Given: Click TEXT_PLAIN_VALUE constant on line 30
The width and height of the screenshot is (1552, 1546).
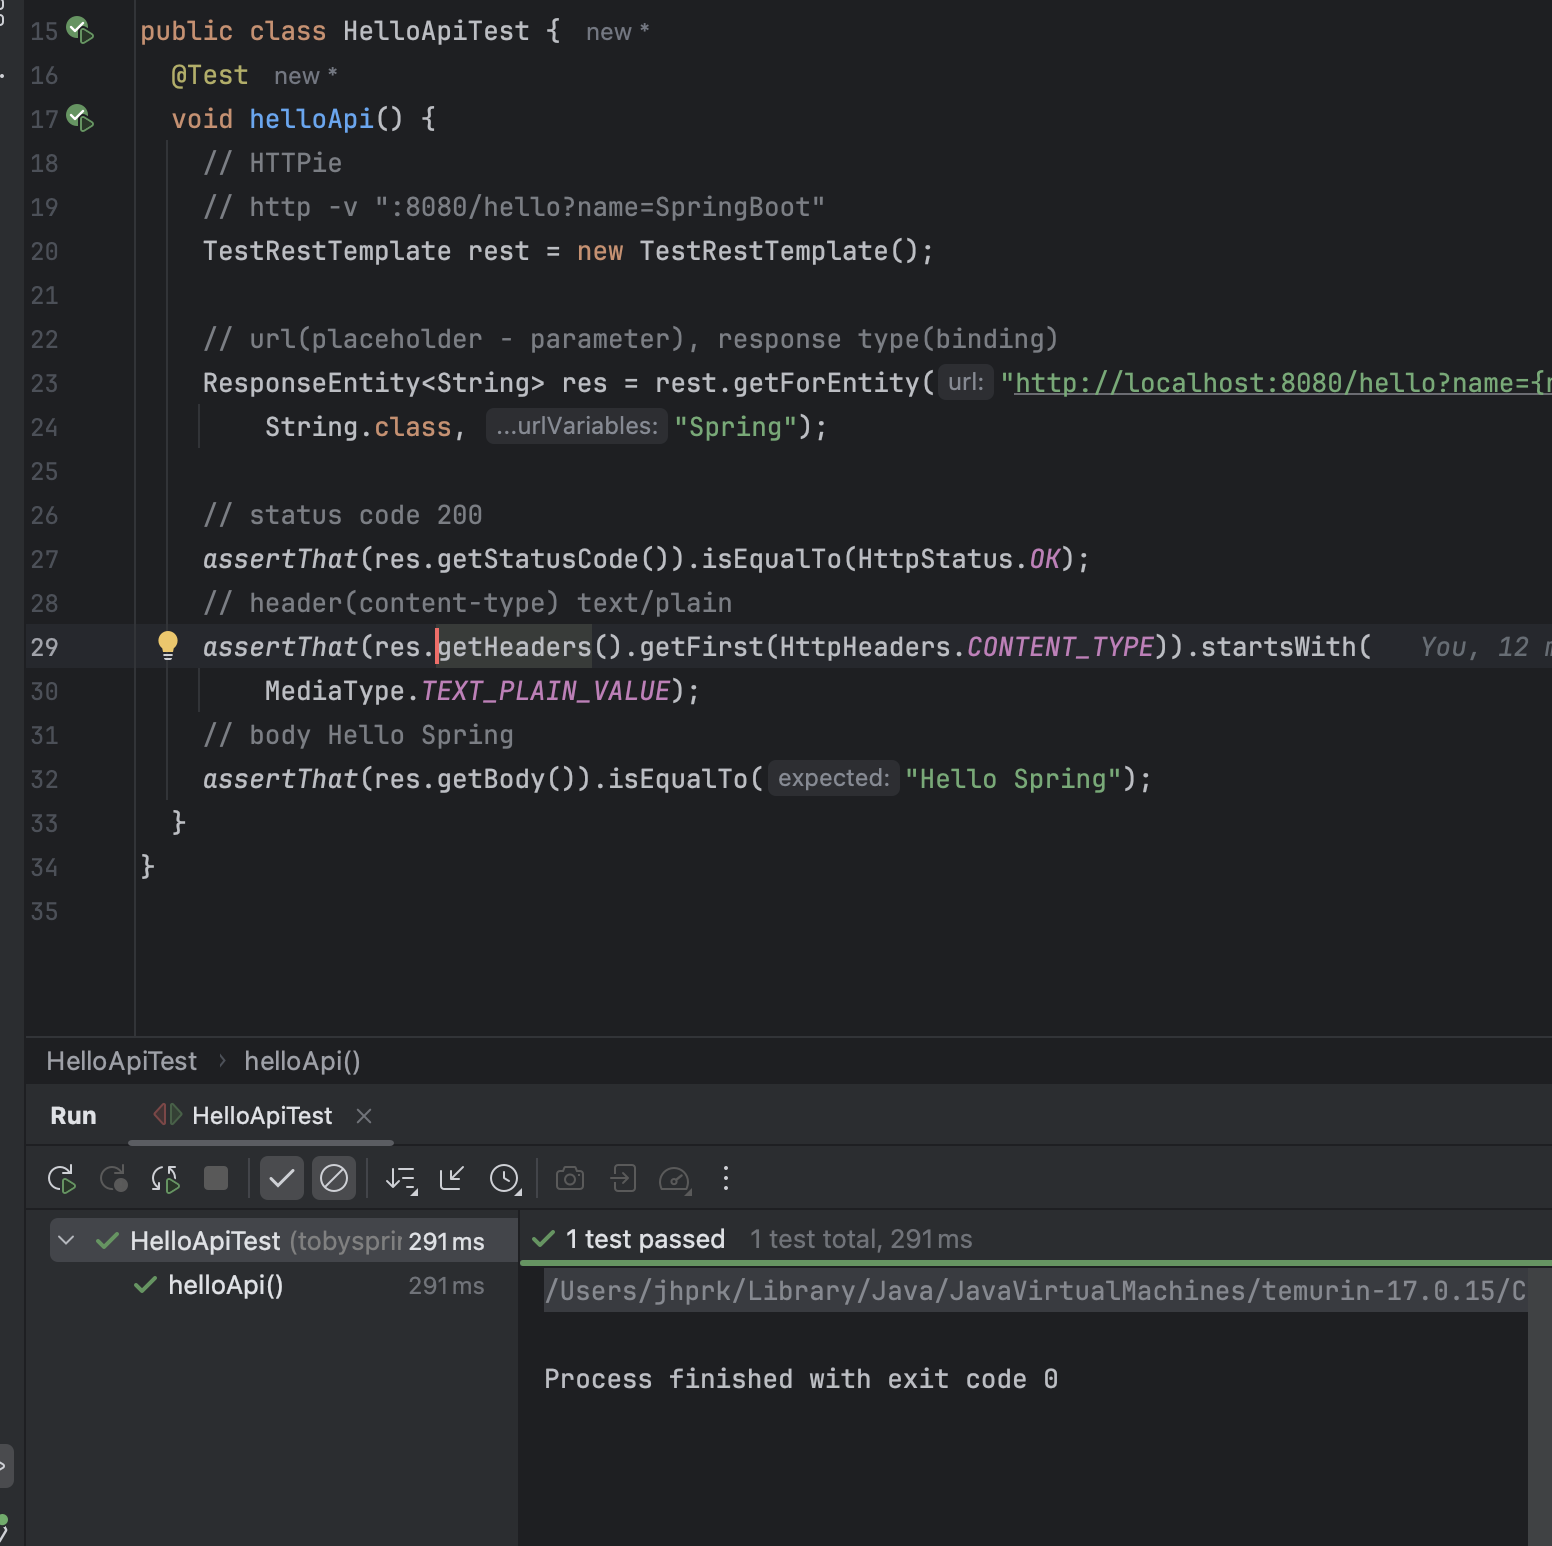Looking at the screenshot, I should click(546, 691).
